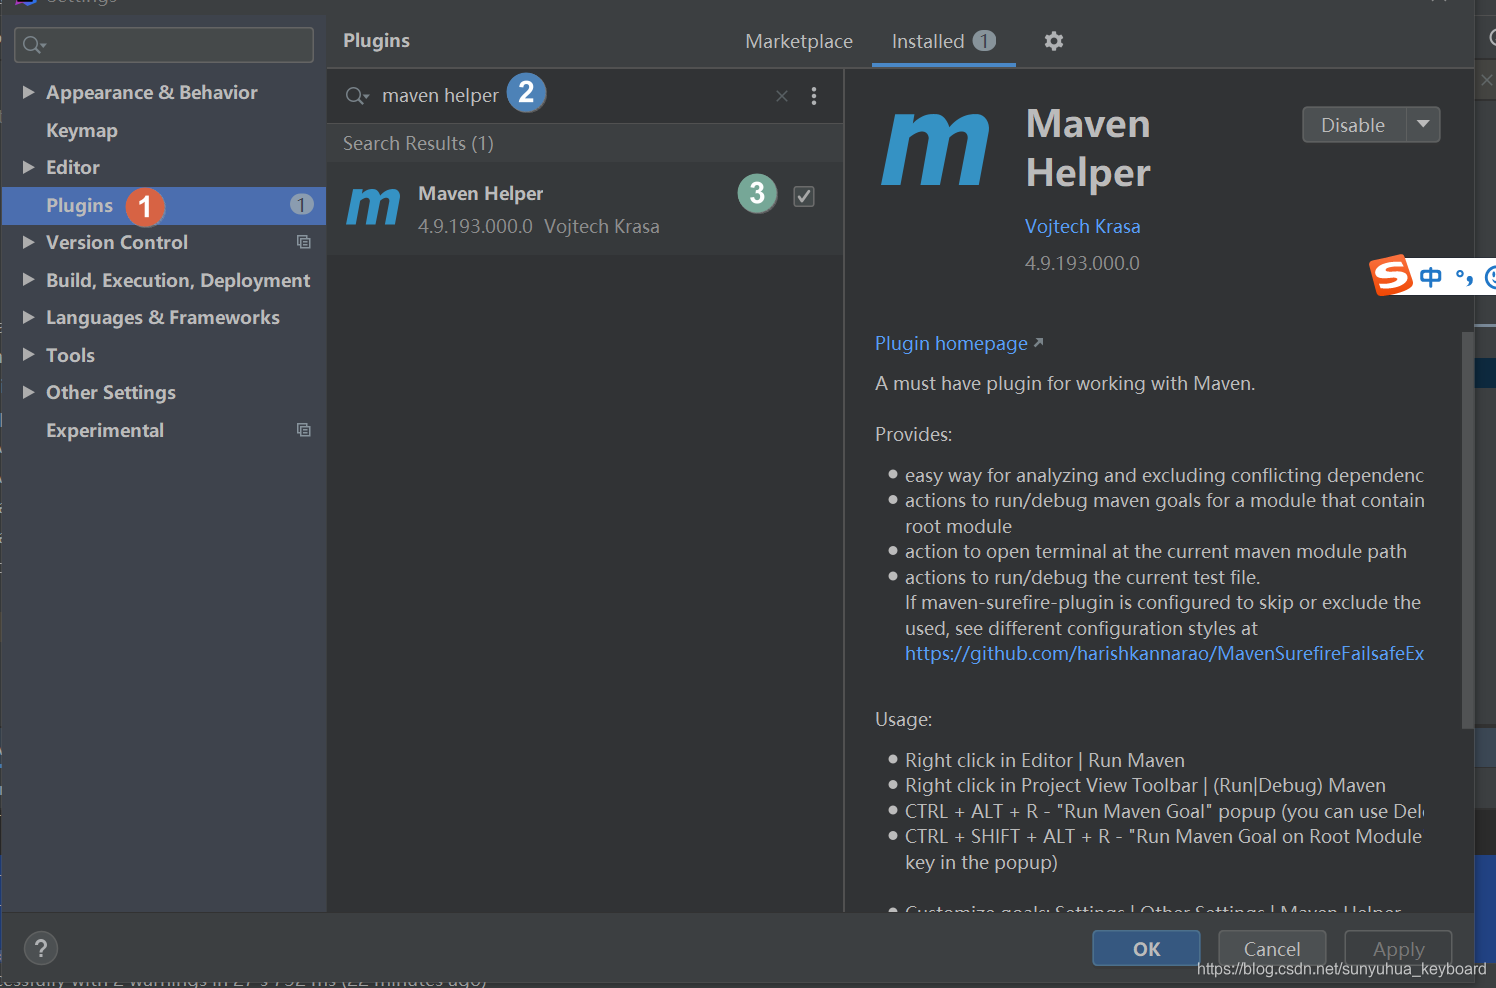The image size is (1496, 988).
Task: Clear the maven helper search text
Action: point(782,96)
